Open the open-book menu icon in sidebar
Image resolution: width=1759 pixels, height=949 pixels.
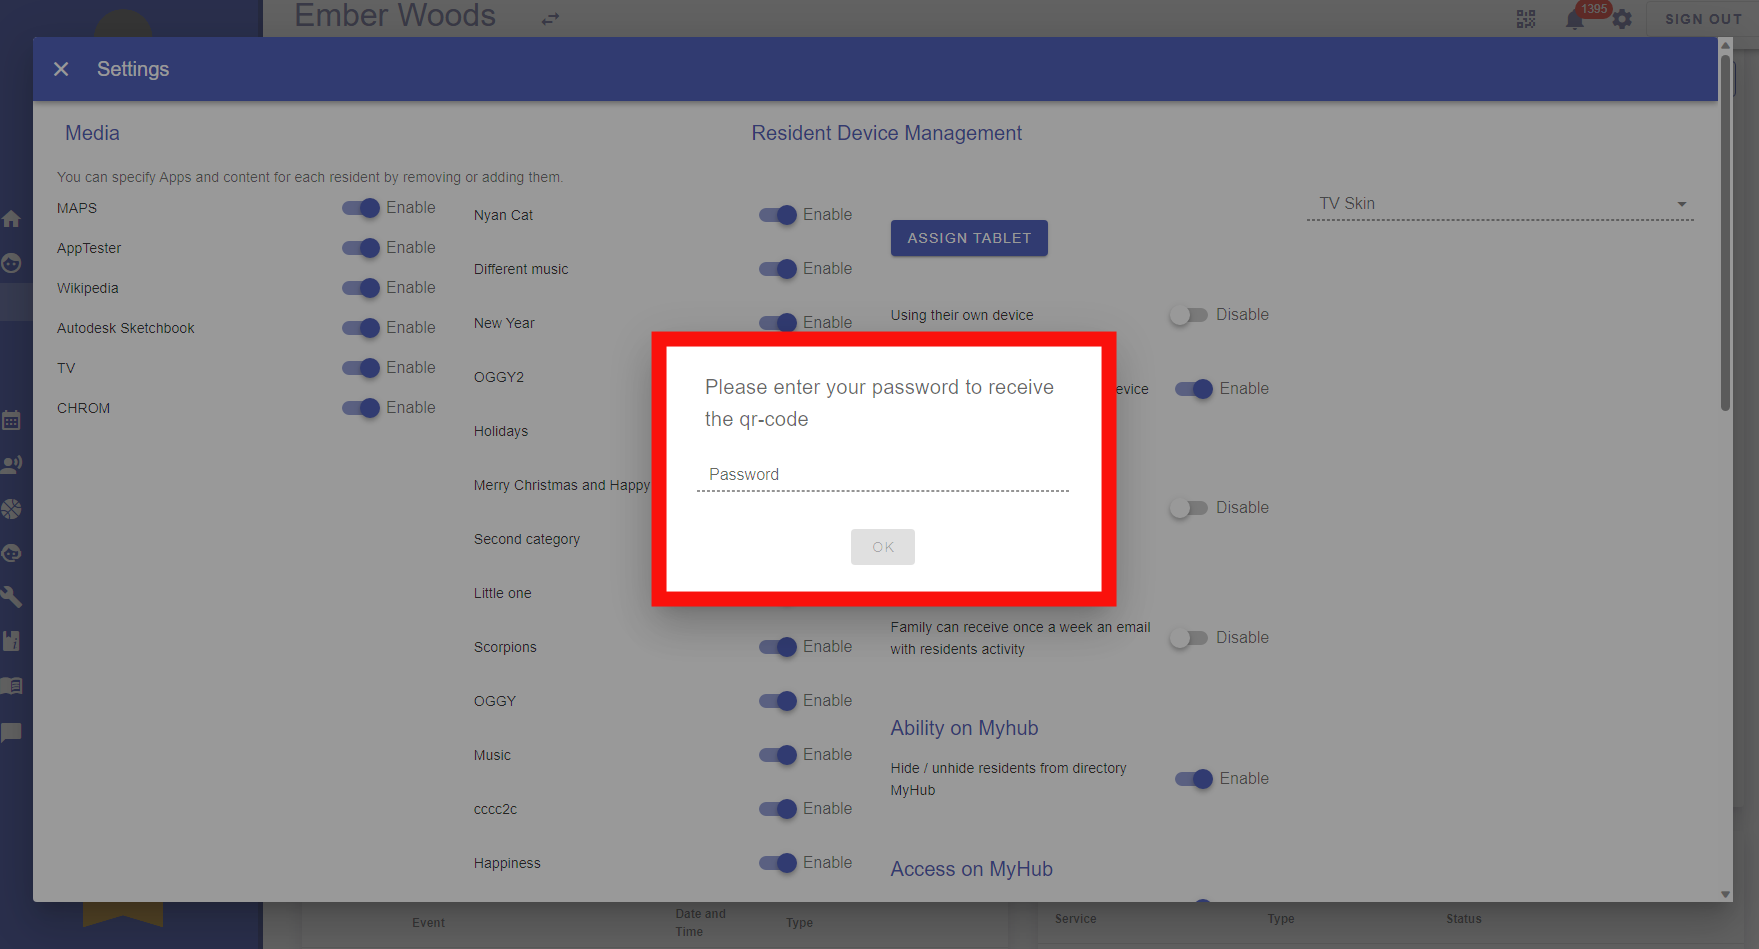tap(12, 686)
